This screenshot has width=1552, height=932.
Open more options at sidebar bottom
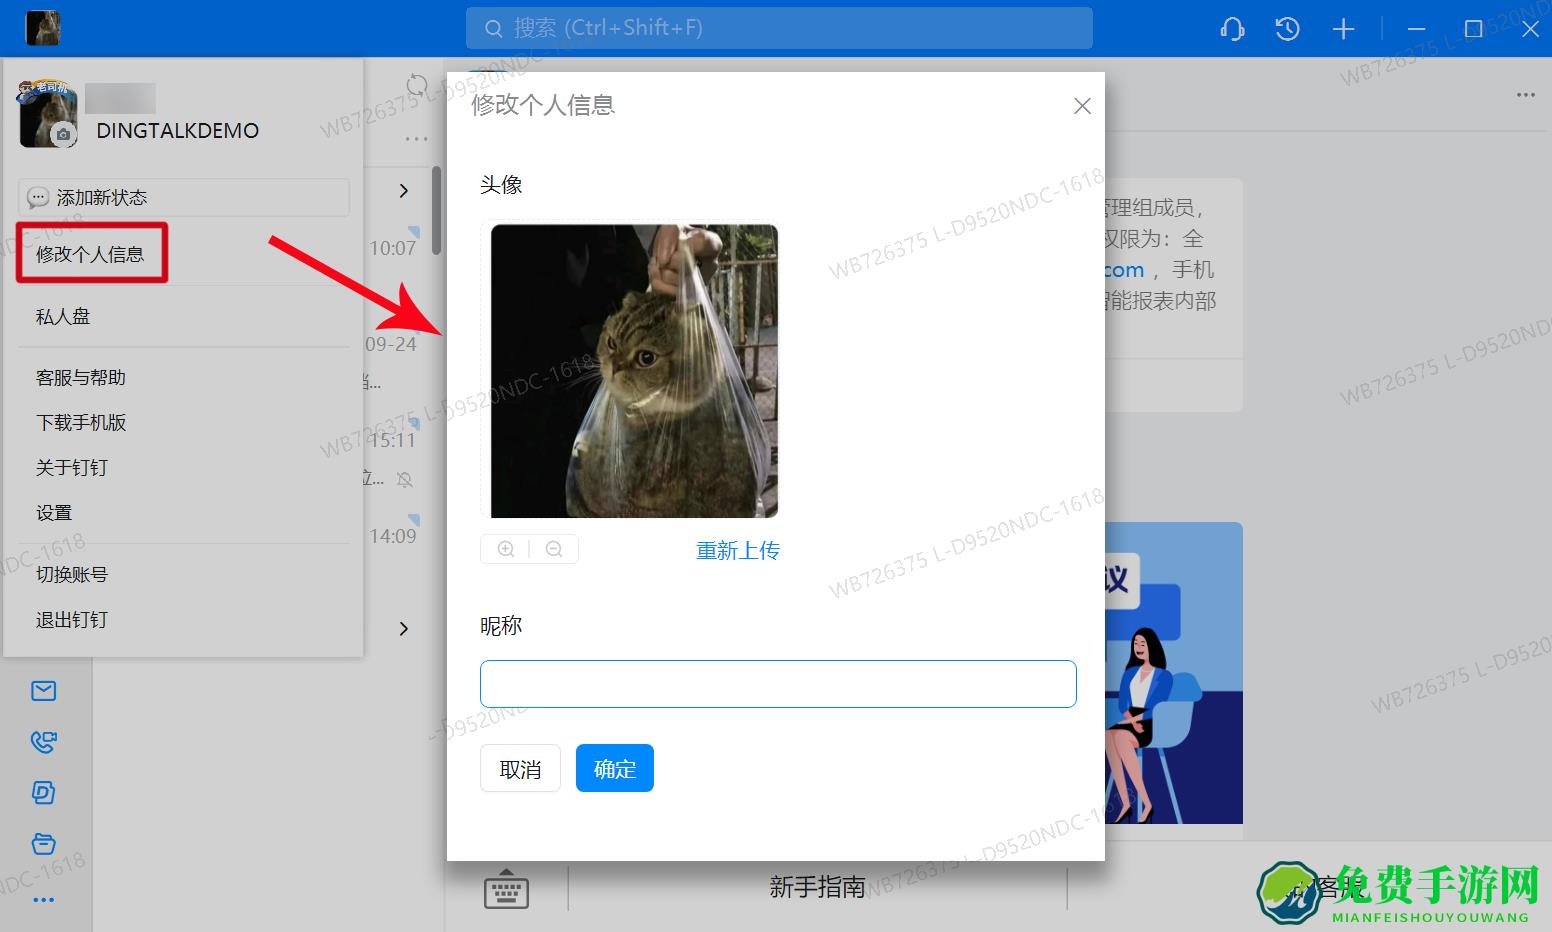43,900
